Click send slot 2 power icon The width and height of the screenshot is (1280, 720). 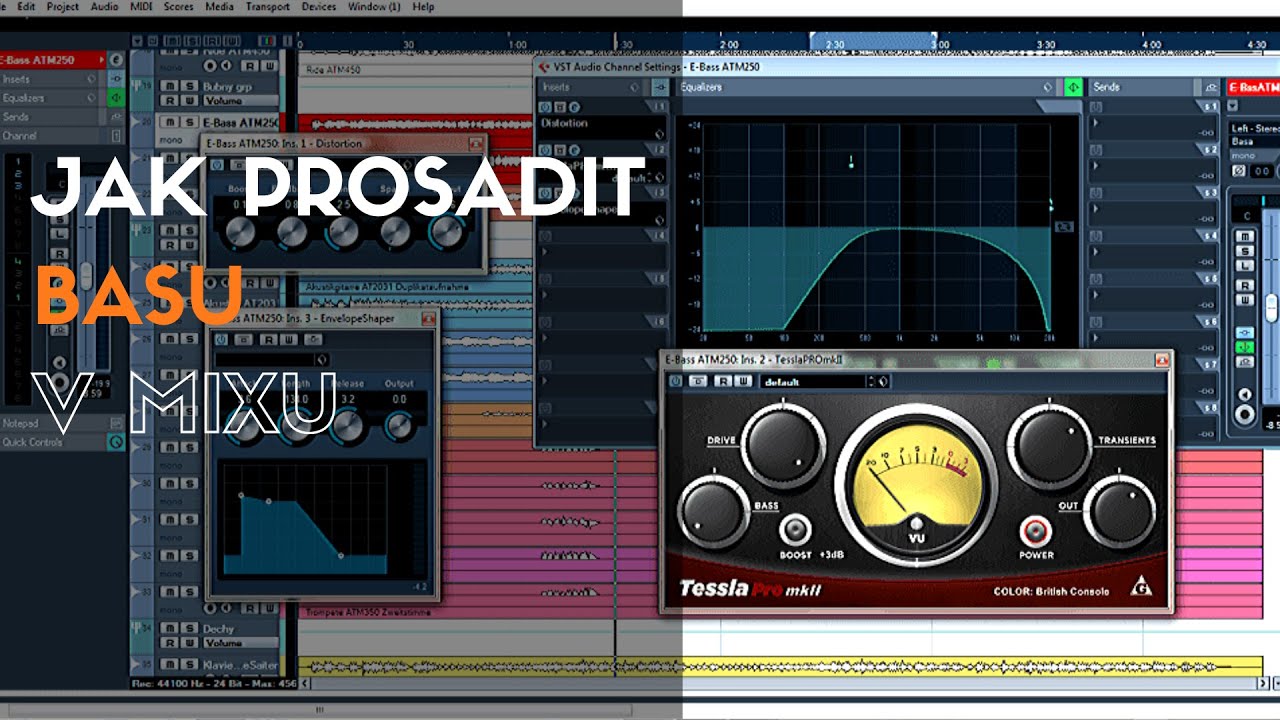point(1095,150)
